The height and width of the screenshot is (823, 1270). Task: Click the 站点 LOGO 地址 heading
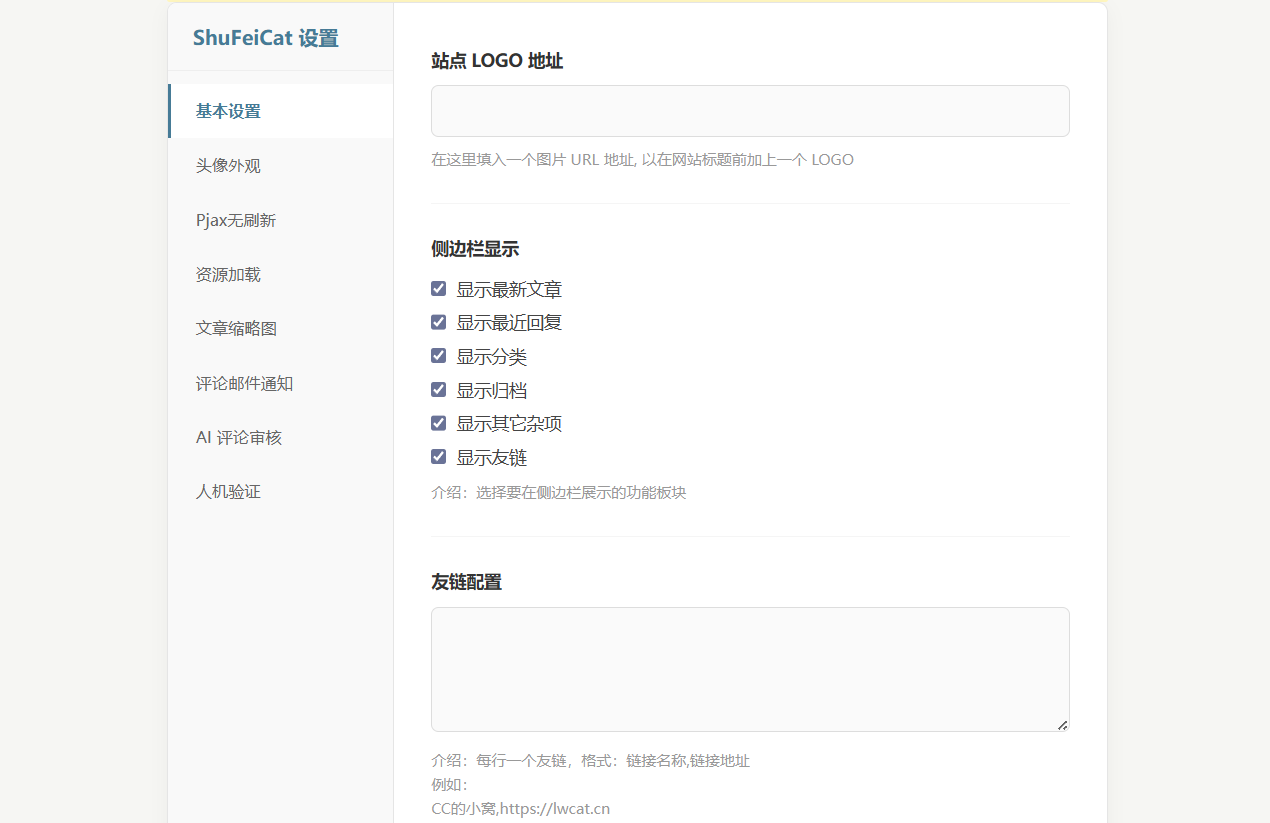(x=497, y=61)
